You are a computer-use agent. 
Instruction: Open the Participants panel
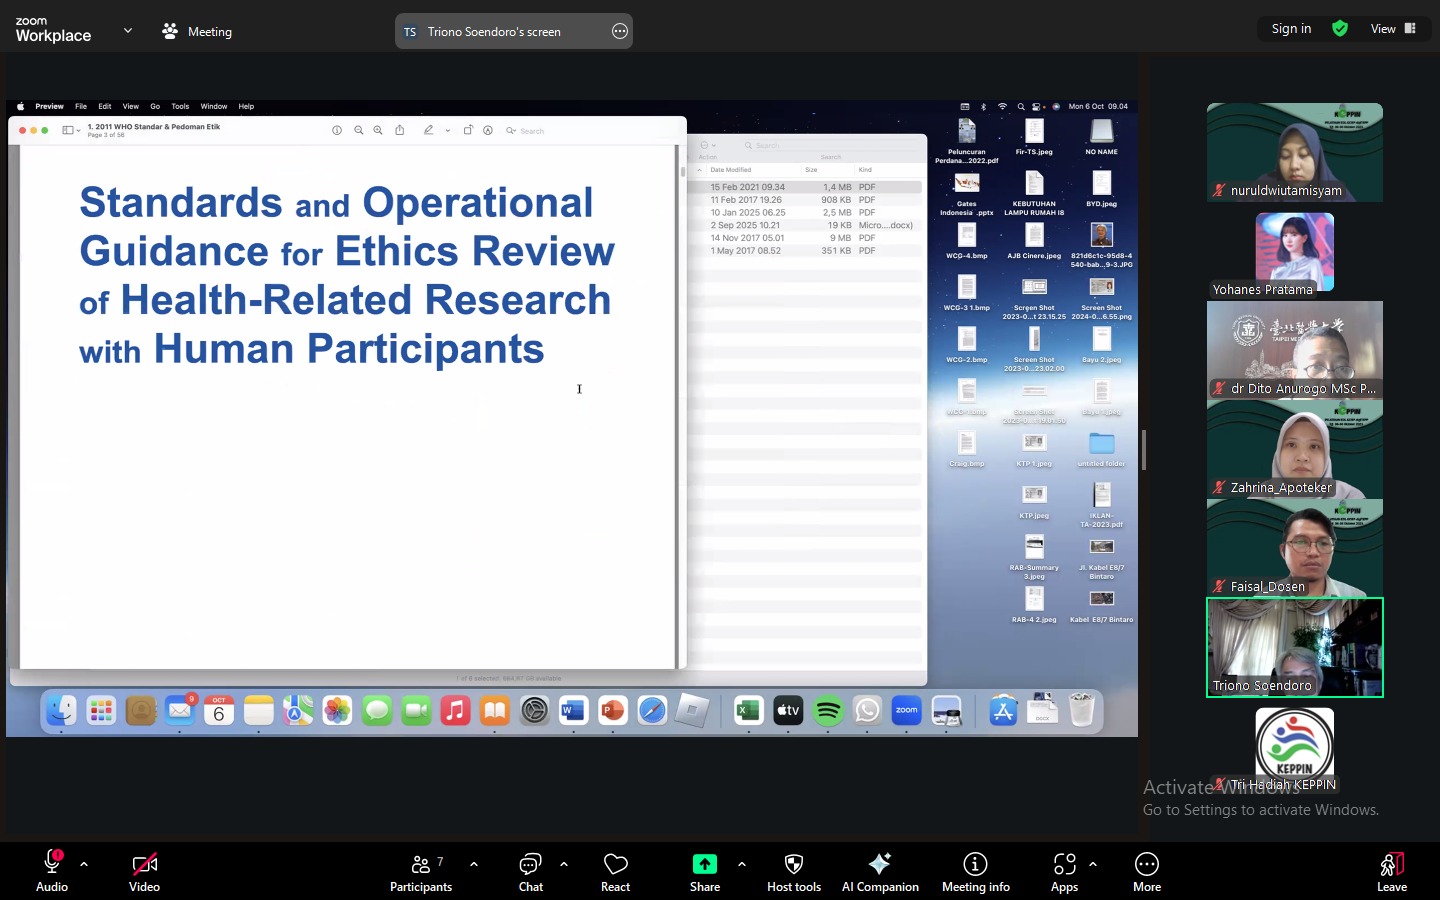tap(421, 864)
